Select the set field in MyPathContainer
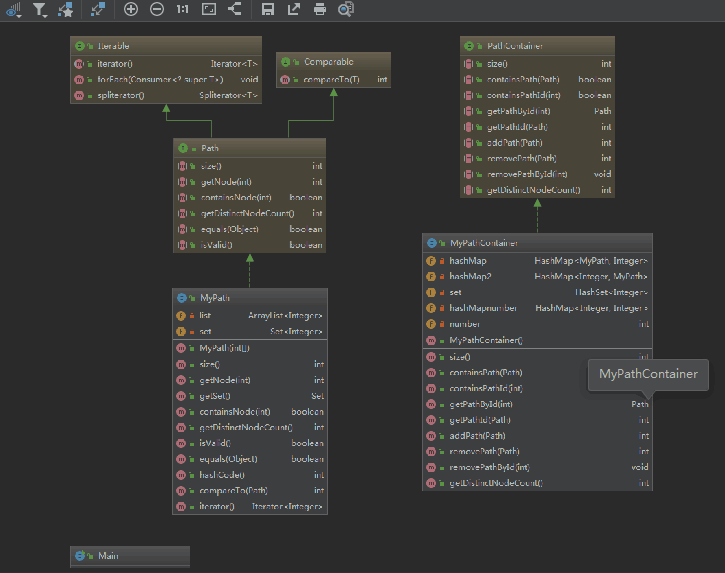 (537, 292)
